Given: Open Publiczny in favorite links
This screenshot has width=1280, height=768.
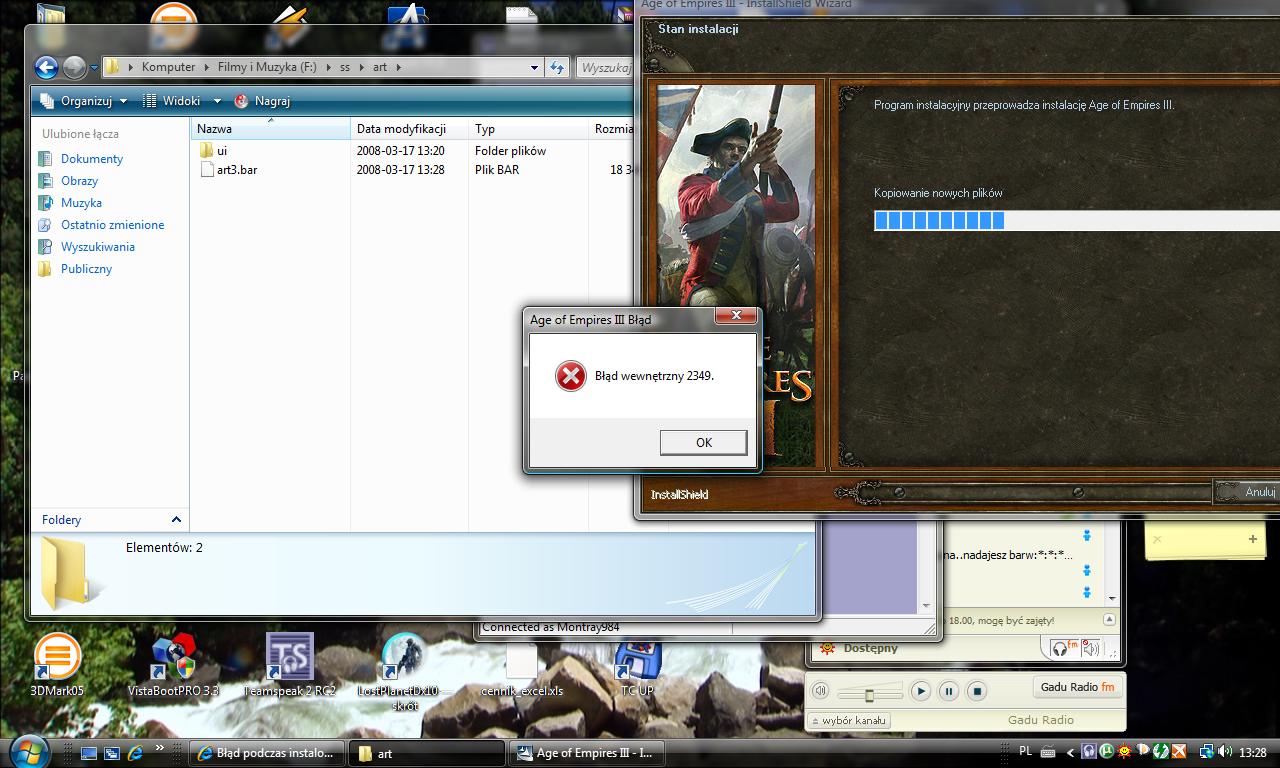Looking at the screenshot, I should (x=86, y=269).
